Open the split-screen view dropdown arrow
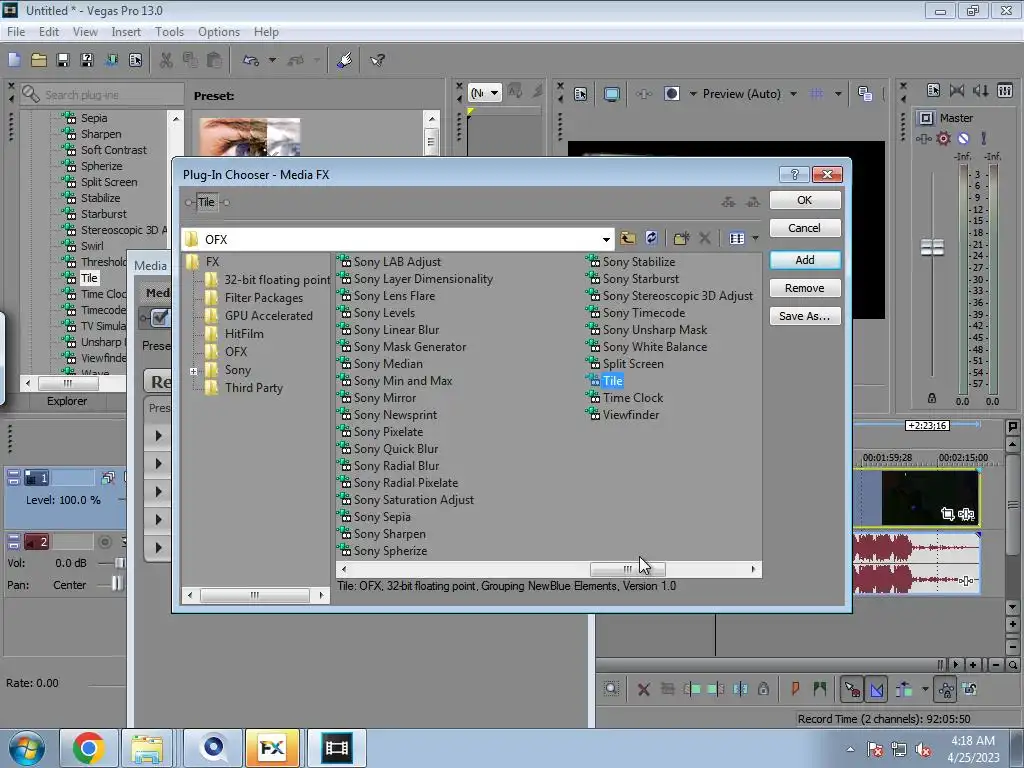Viewport: 1024px width, 768px height. click(693, 94)
